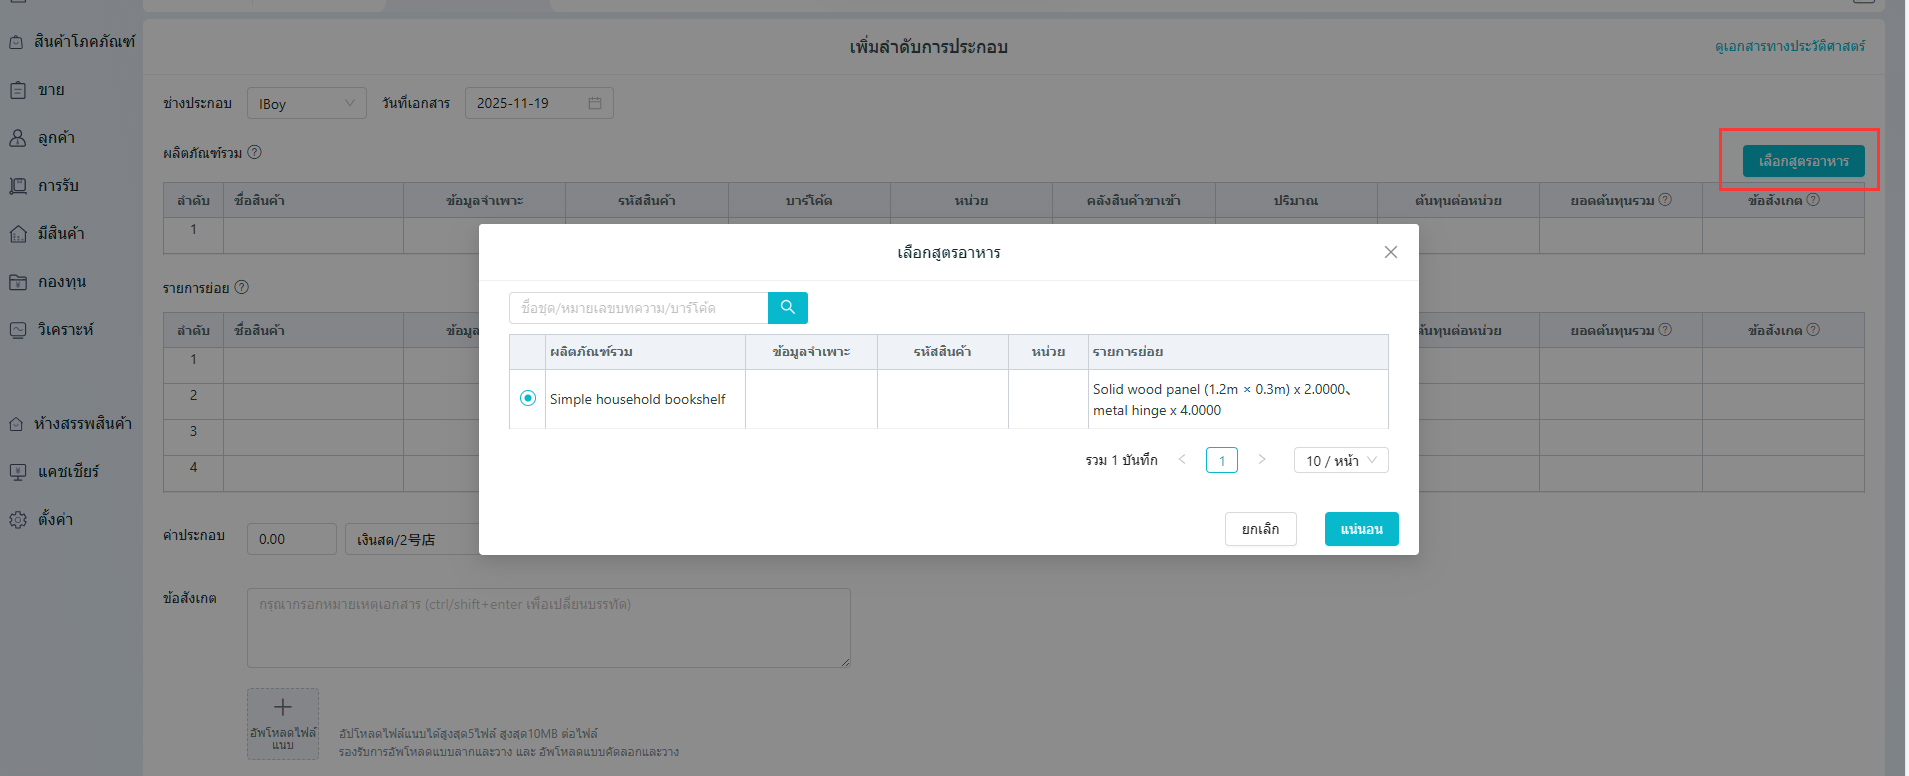Open วิเคราะห์ analysis in sidebar
The image size is (1909, 776).
[x=64, y=330]
